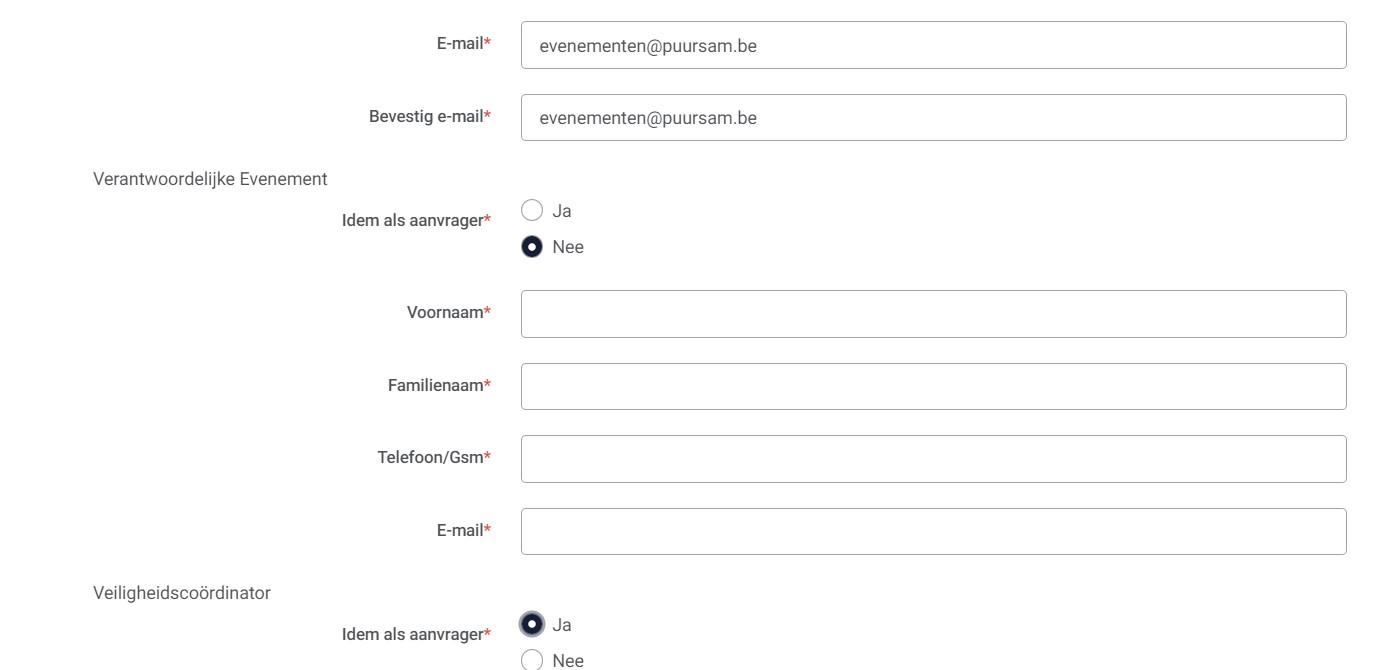Click Idem als aanvrager label under Verantwoordelijke Evenement

click(x=413, y=221)
